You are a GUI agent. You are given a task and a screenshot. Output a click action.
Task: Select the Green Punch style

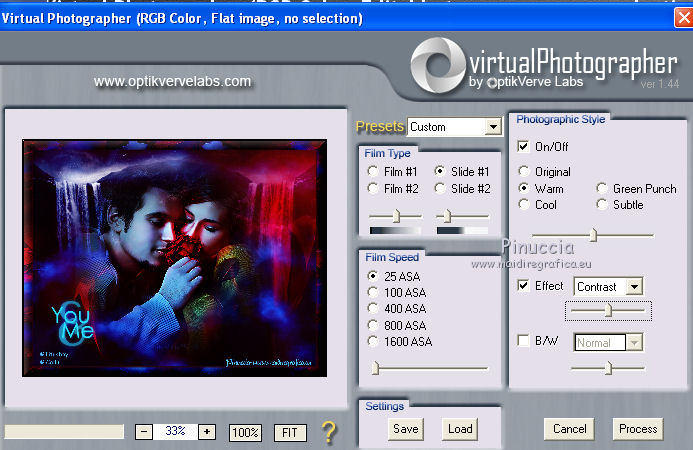coord(602,188)
